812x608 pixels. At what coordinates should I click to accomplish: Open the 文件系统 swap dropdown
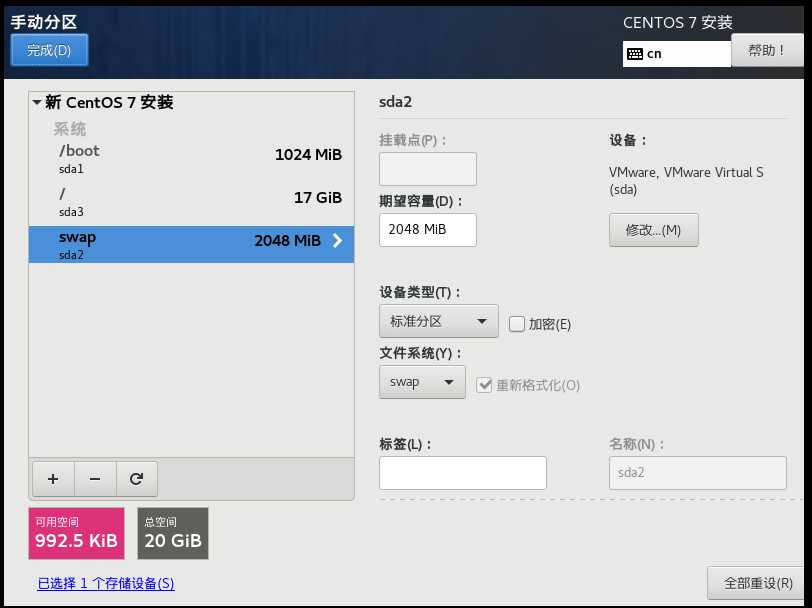(422, 381)
